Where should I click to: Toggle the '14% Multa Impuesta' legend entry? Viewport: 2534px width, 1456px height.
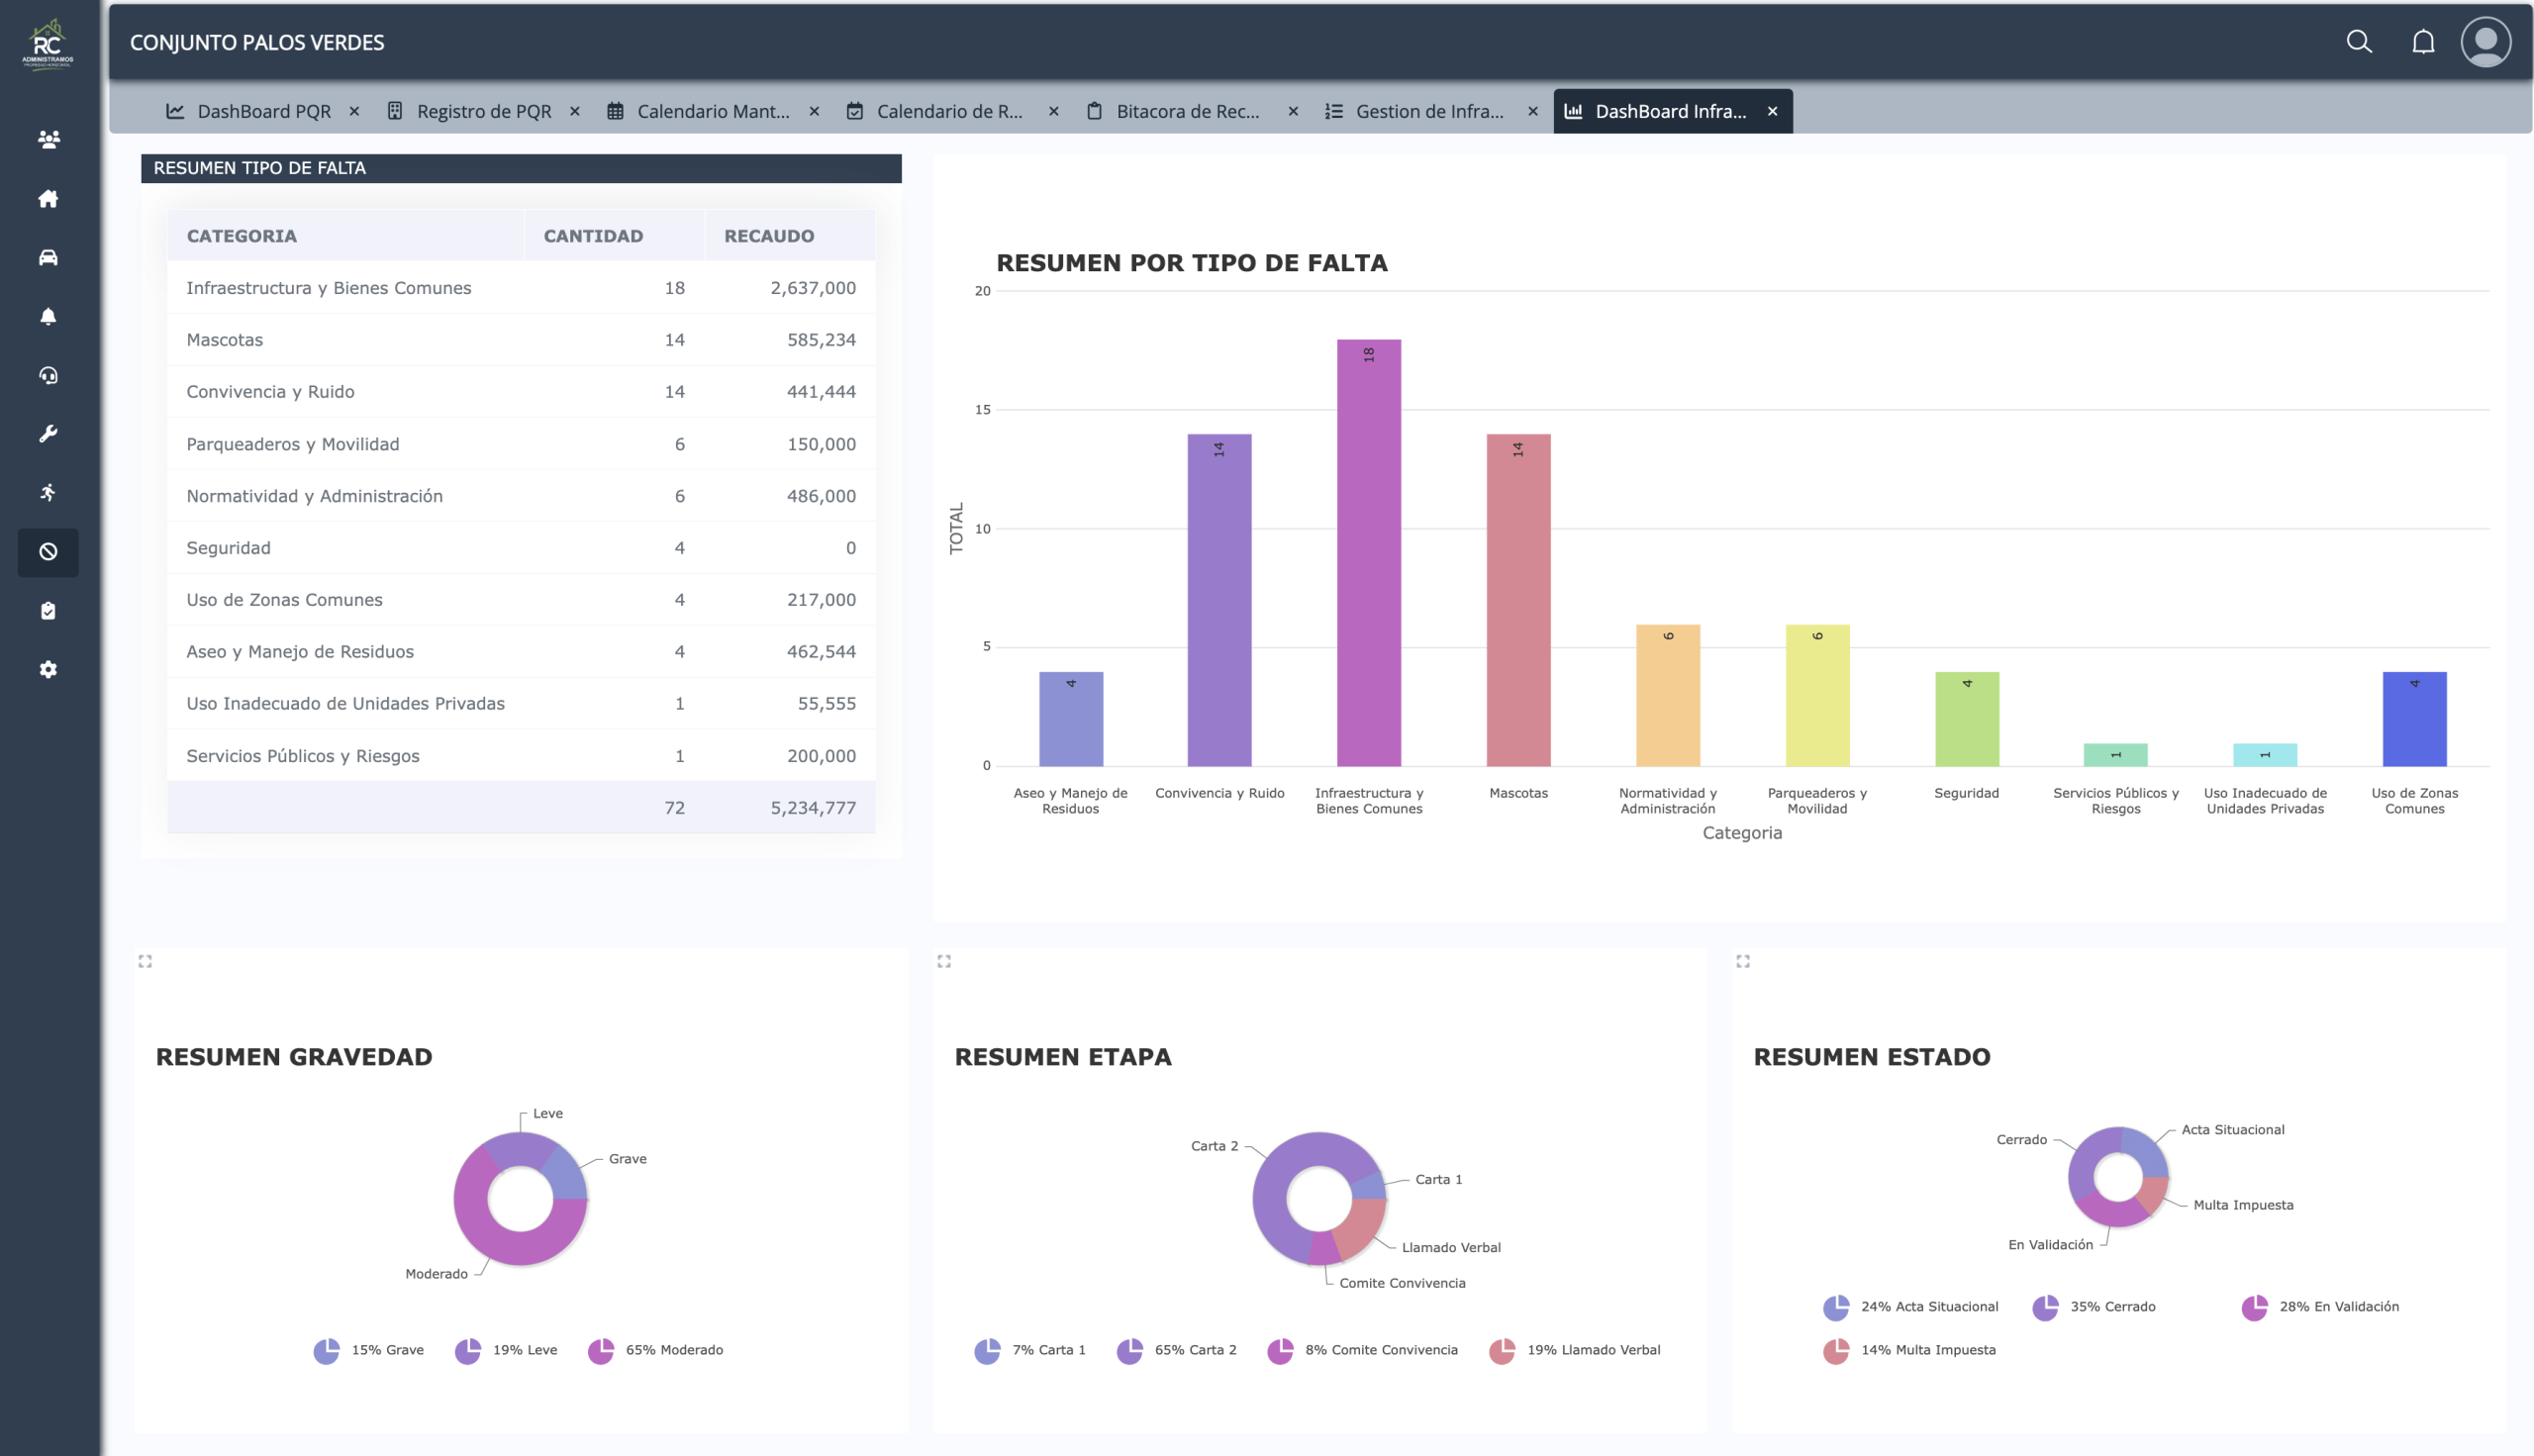pos(1910,1350)
